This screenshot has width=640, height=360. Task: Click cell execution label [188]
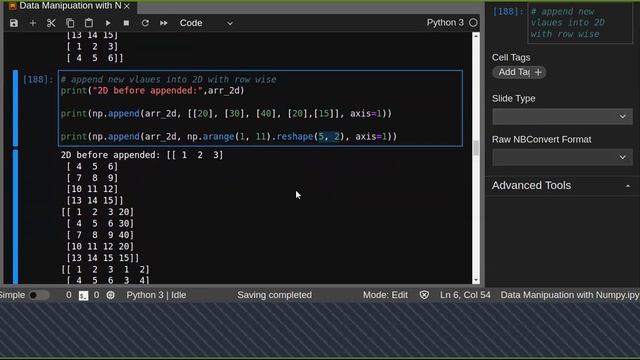[x=38, y=79]
